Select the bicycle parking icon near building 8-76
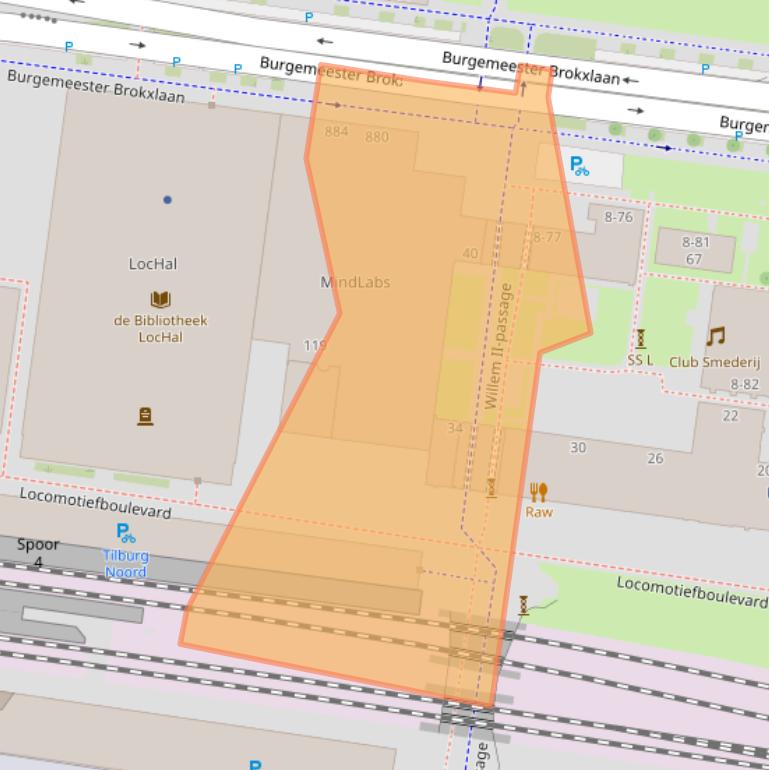Image resolution: width=769 pixels, height=770 pixels. click(x=579, y=166)
